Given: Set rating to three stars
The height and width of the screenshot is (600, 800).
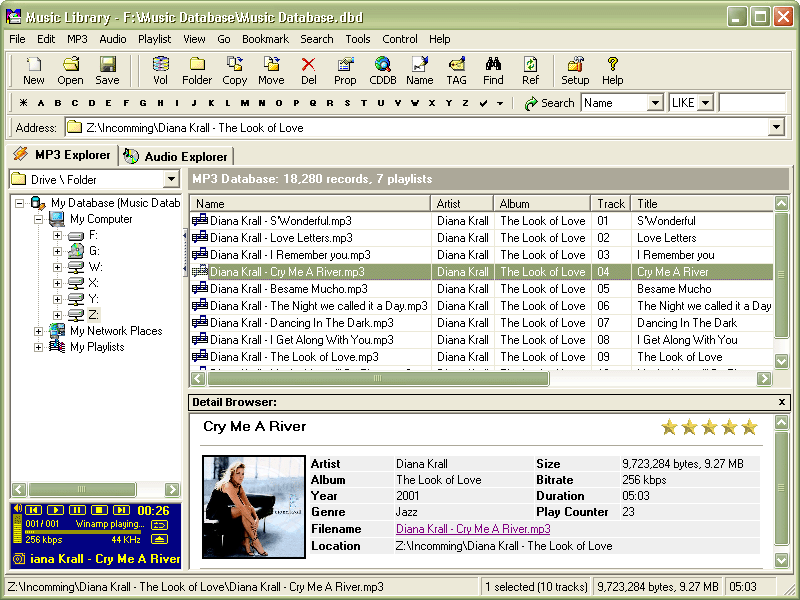Looking at the screenshot, I should (709, 427).
